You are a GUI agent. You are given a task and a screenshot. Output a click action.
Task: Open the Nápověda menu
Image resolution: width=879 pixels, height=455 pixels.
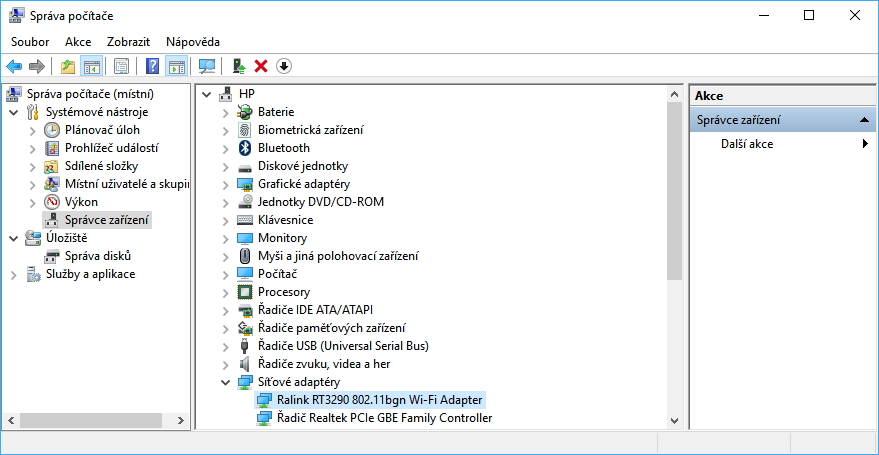193,41
